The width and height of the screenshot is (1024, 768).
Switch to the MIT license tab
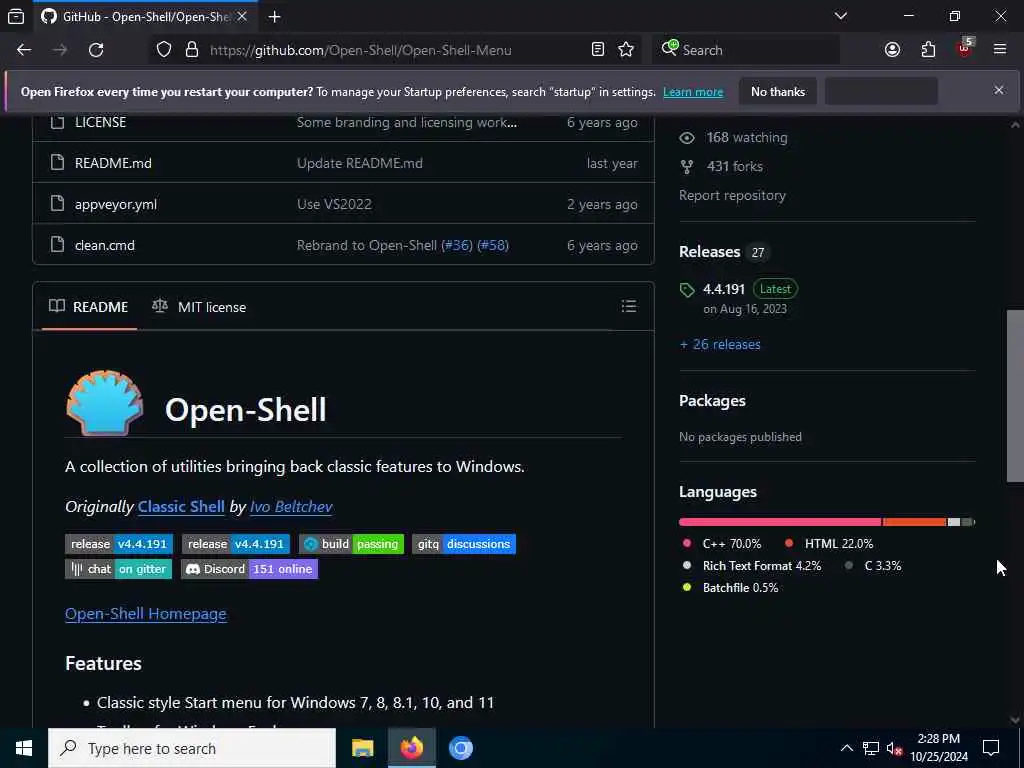click(199, 307)
